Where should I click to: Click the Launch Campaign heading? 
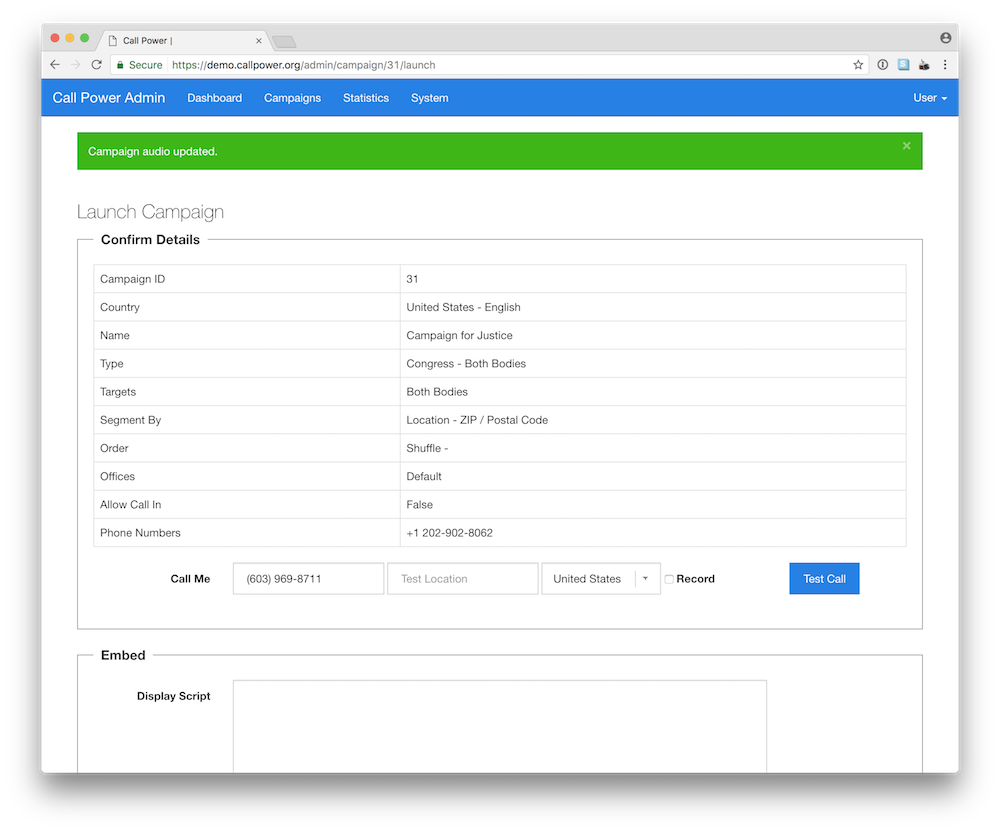click(150, 212)
